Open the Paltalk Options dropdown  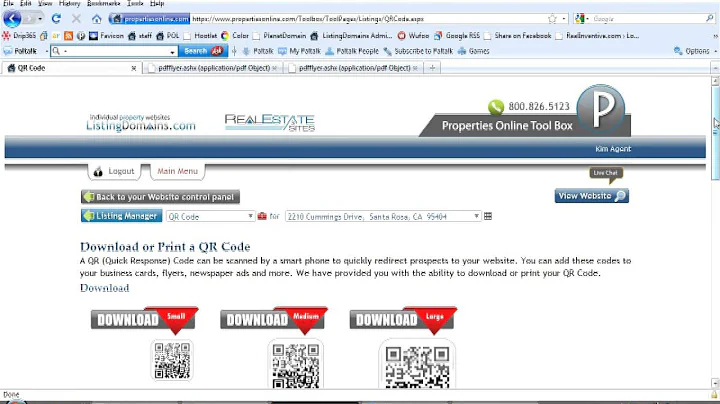click(695, 51)
